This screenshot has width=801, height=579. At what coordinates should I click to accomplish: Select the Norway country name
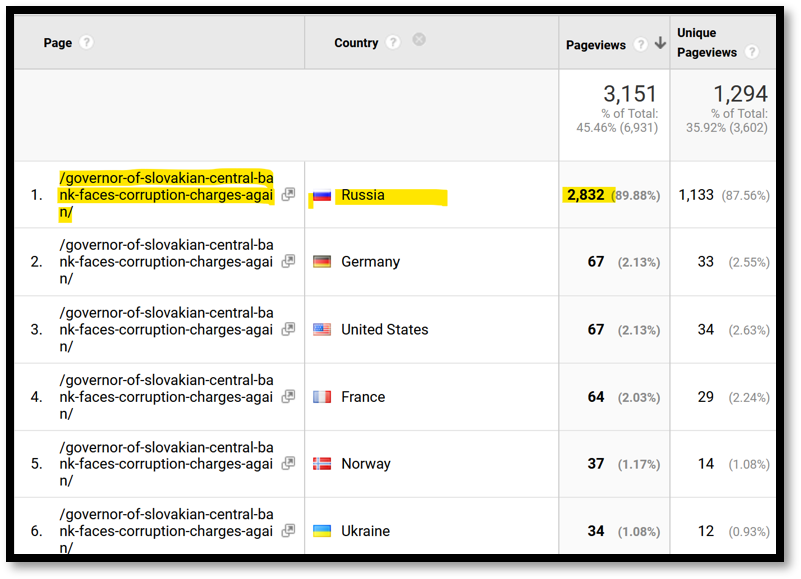pyautogui.click(x=366, y=464)
